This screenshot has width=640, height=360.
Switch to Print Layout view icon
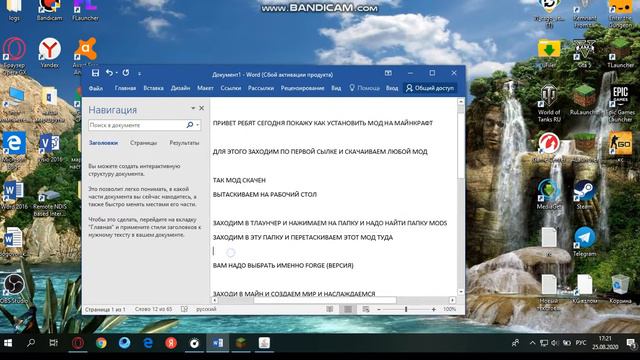[348, 309]
